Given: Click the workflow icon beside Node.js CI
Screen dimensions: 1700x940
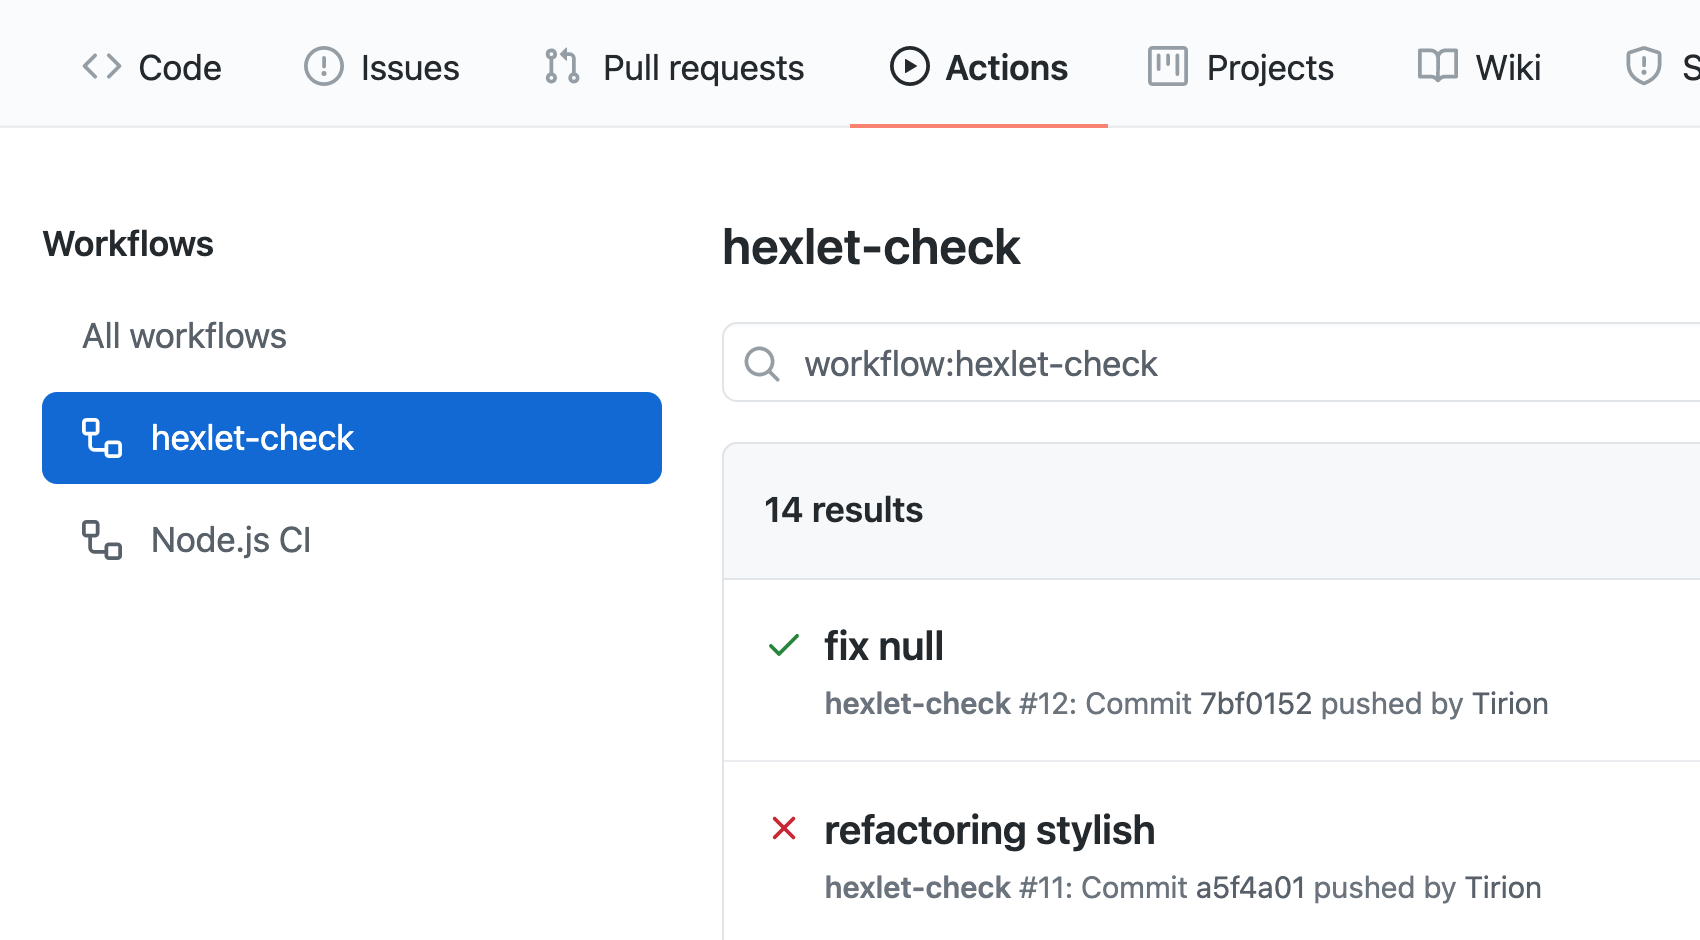Looking at the screenshot, I should [101, 540].
